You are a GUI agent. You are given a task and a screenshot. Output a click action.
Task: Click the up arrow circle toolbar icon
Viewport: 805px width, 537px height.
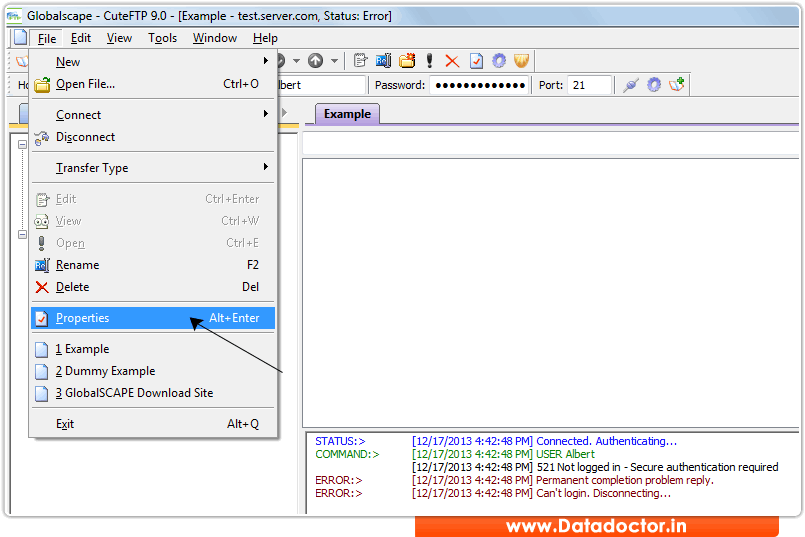[315, 61]
